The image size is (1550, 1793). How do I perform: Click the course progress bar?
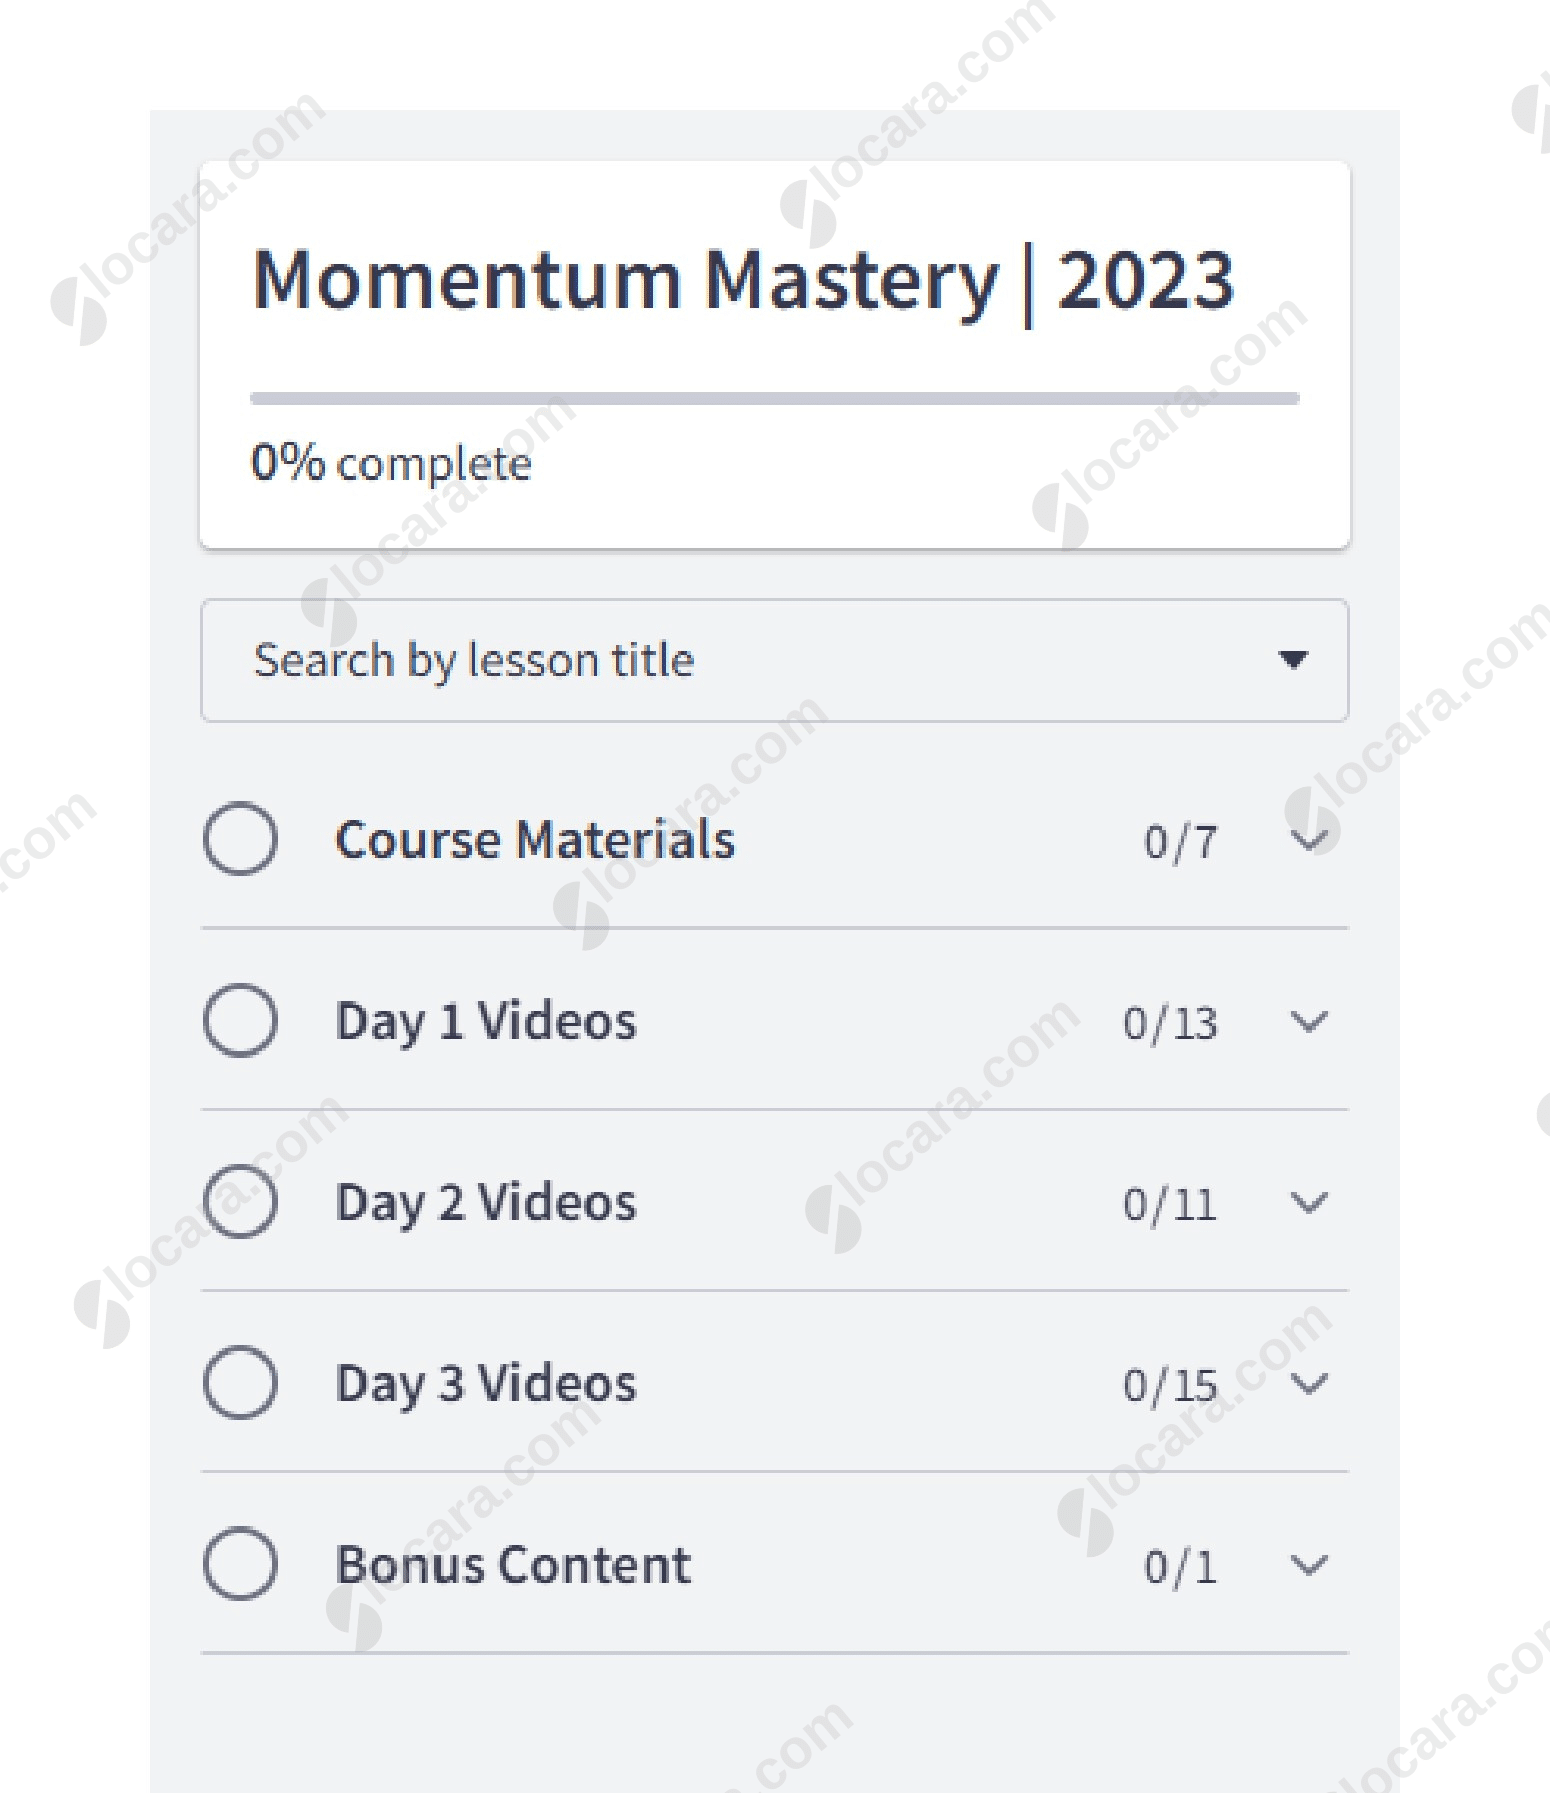click(774, 398)
